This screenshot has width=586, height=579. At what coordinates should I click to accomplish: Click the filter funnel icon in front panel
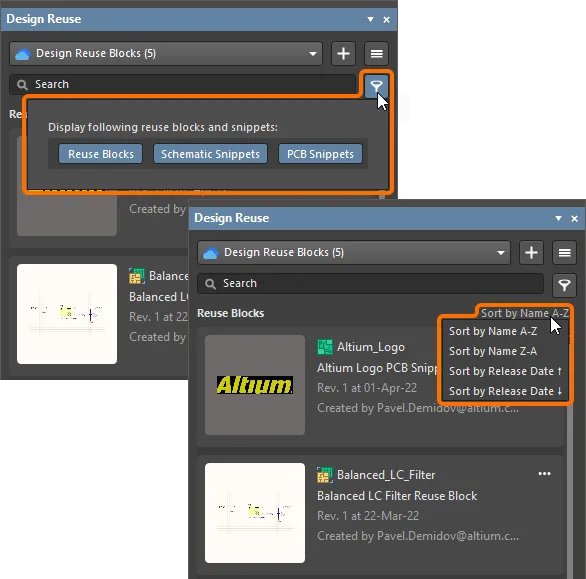[564, 285]
